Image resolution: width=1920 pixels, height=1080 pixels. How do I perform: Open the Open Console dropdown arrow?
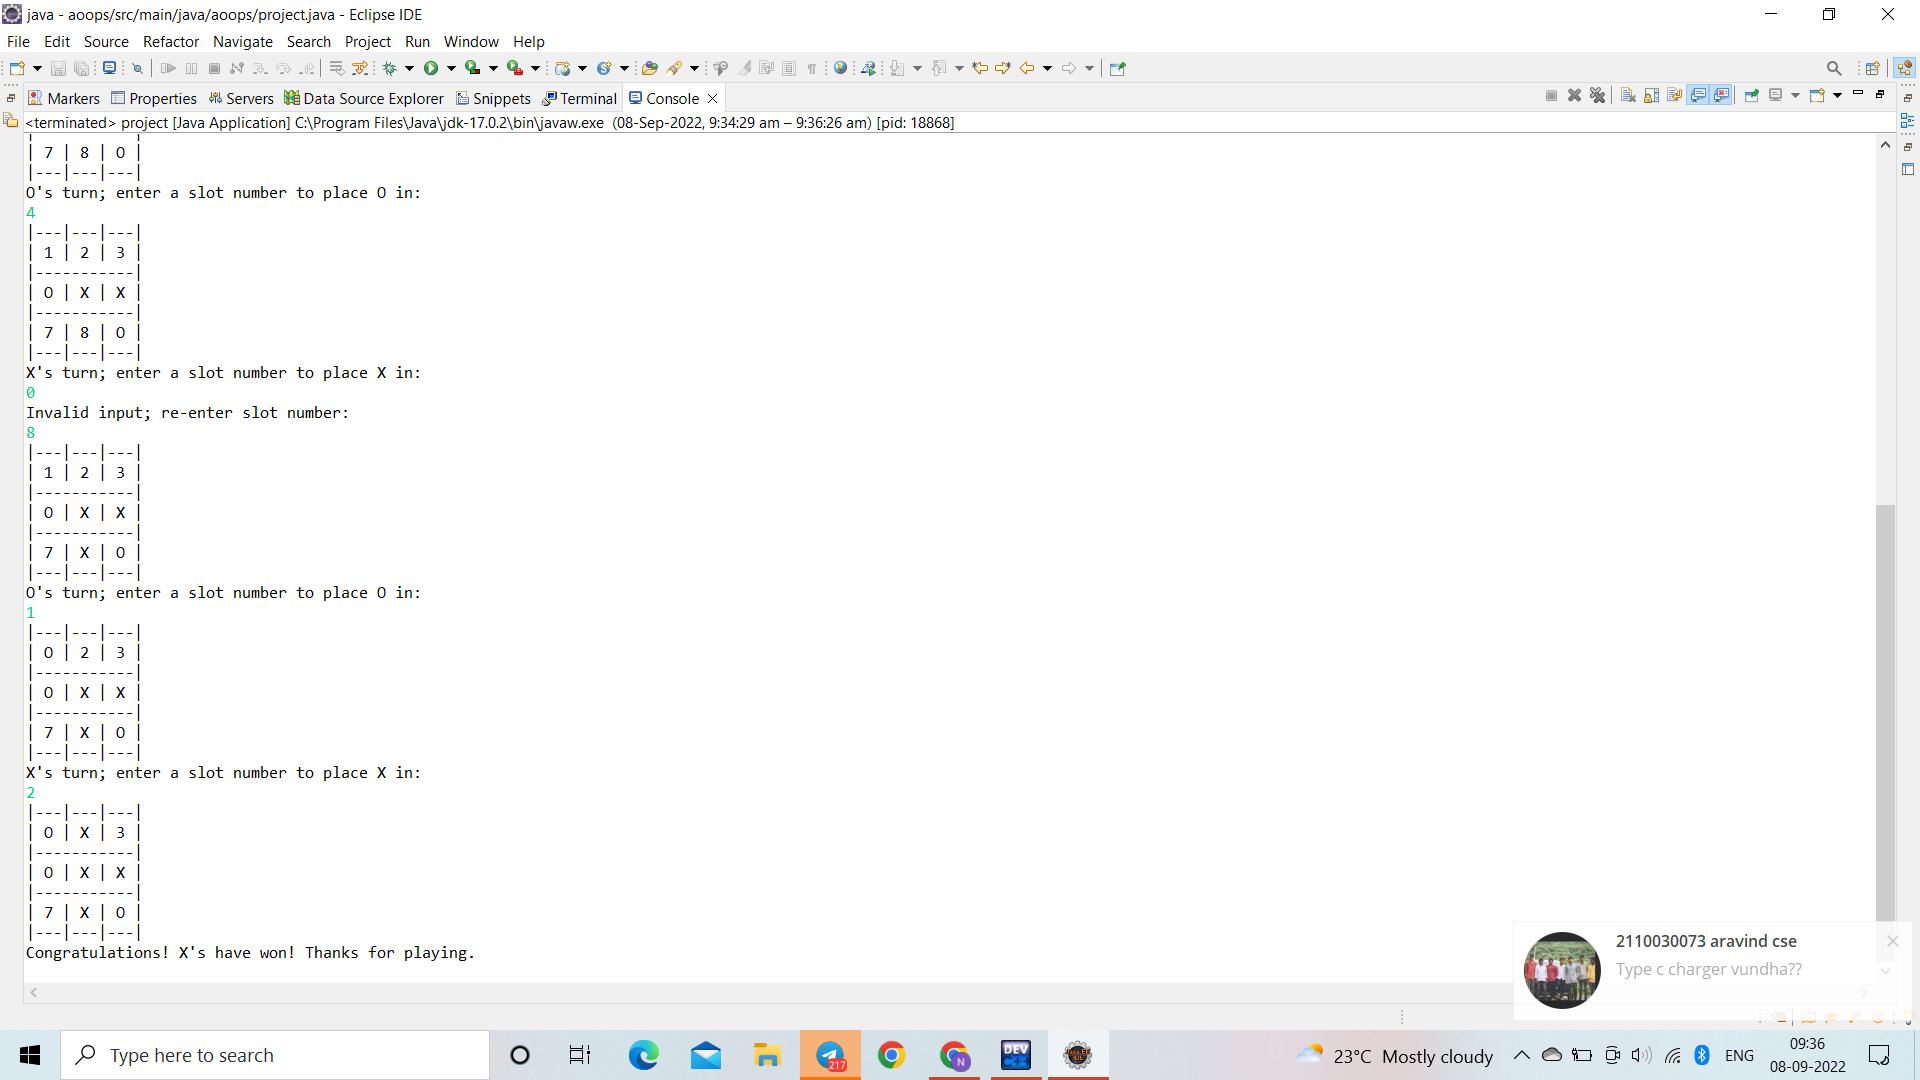click(x=1837, y=95)
